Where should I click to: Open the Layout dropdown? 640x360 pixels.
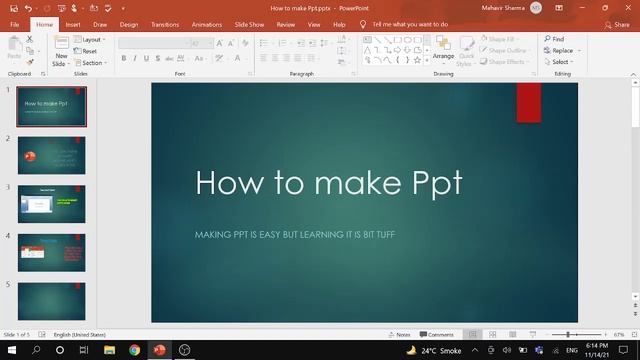coord(90,40)
